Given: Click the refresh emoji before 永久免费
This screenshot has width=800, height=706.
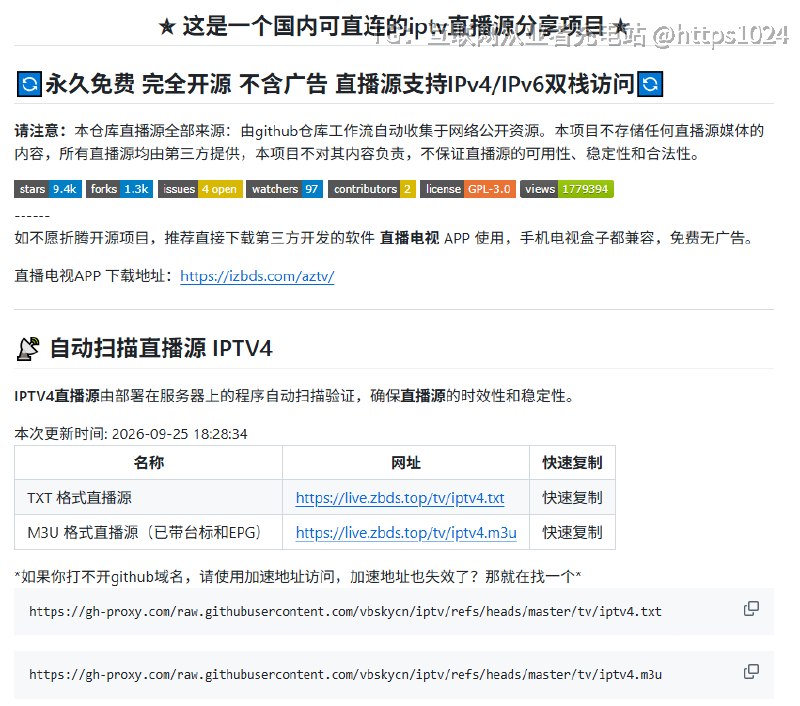Looking at the screenshot, I should point(30,84).
